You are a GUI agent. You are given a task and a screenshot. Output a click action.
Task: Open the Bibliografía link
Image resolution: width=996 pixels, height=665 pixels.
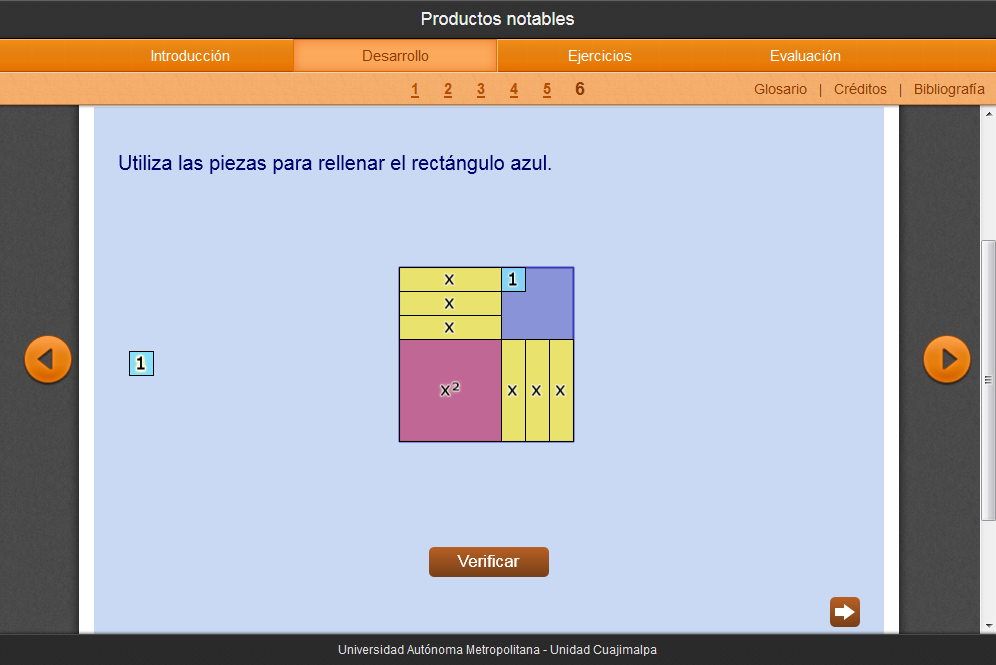(949, 89)
